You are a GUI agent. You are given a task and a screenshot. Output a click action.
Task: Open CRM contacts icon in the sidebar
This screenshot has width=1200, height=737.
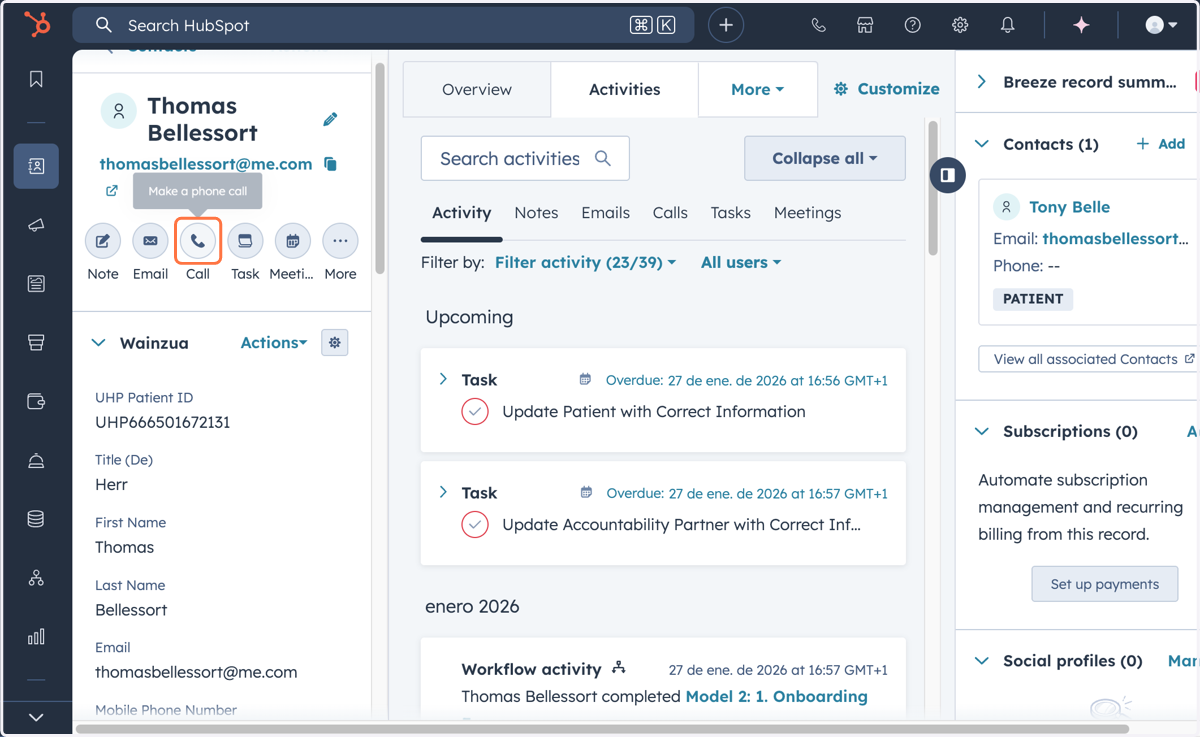pyautogui.click(x=36, y=166)
